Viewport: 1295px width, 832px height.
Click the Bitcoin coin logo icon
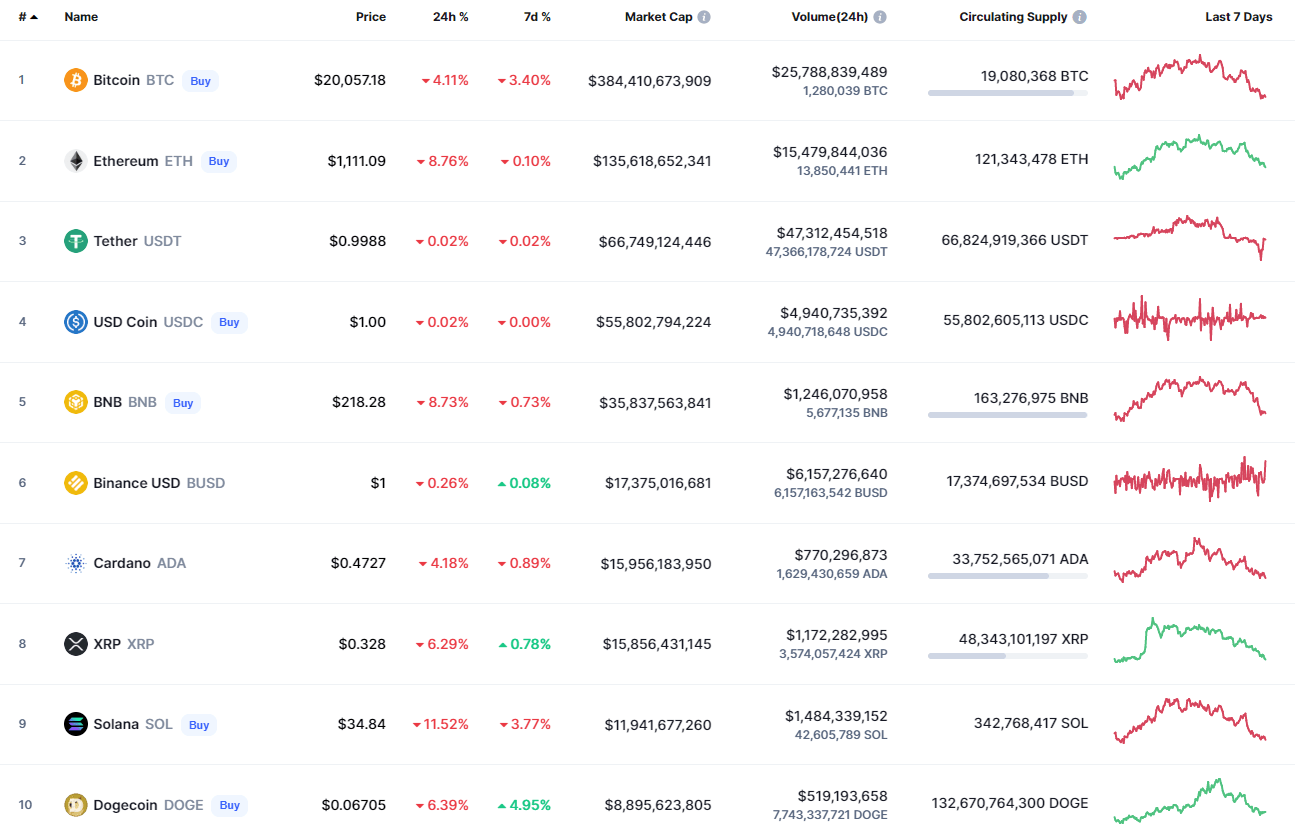pos(76,80)
